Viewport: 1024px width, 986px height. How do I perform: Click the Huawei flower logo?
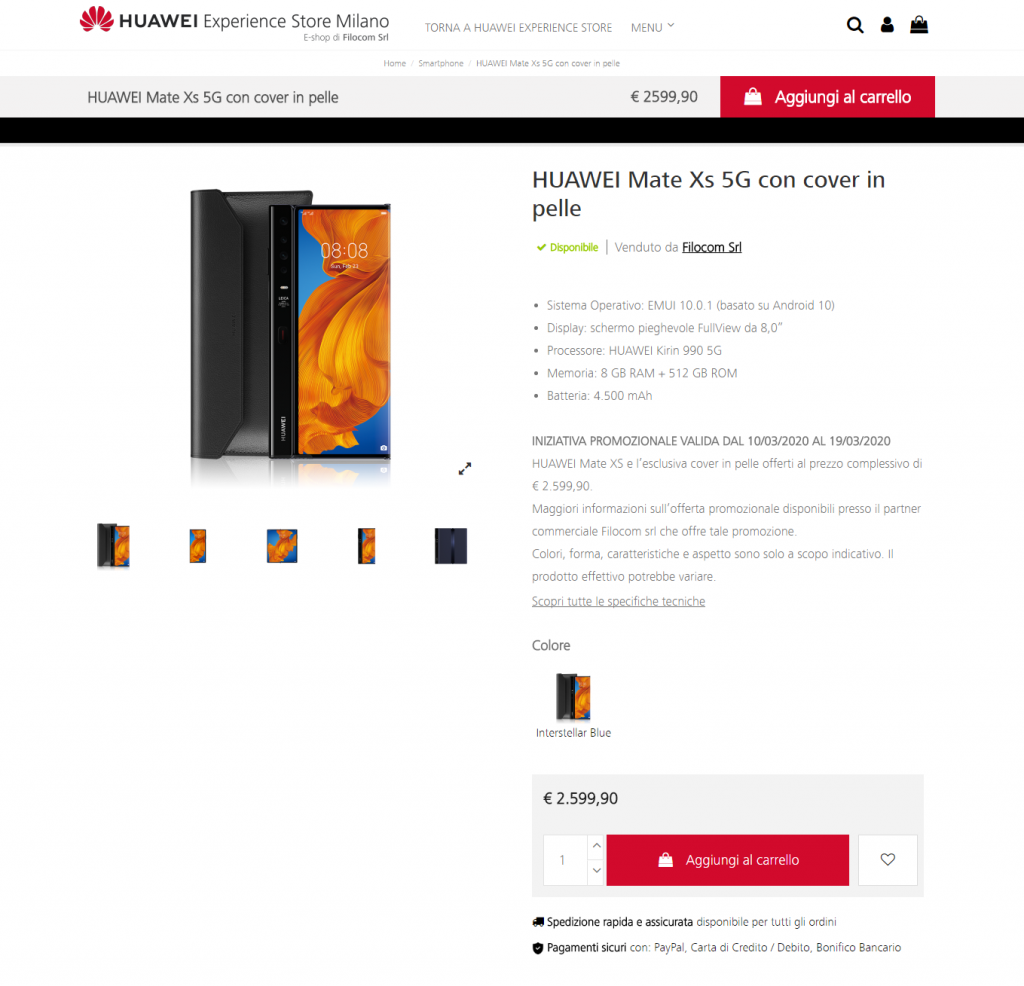97,19
